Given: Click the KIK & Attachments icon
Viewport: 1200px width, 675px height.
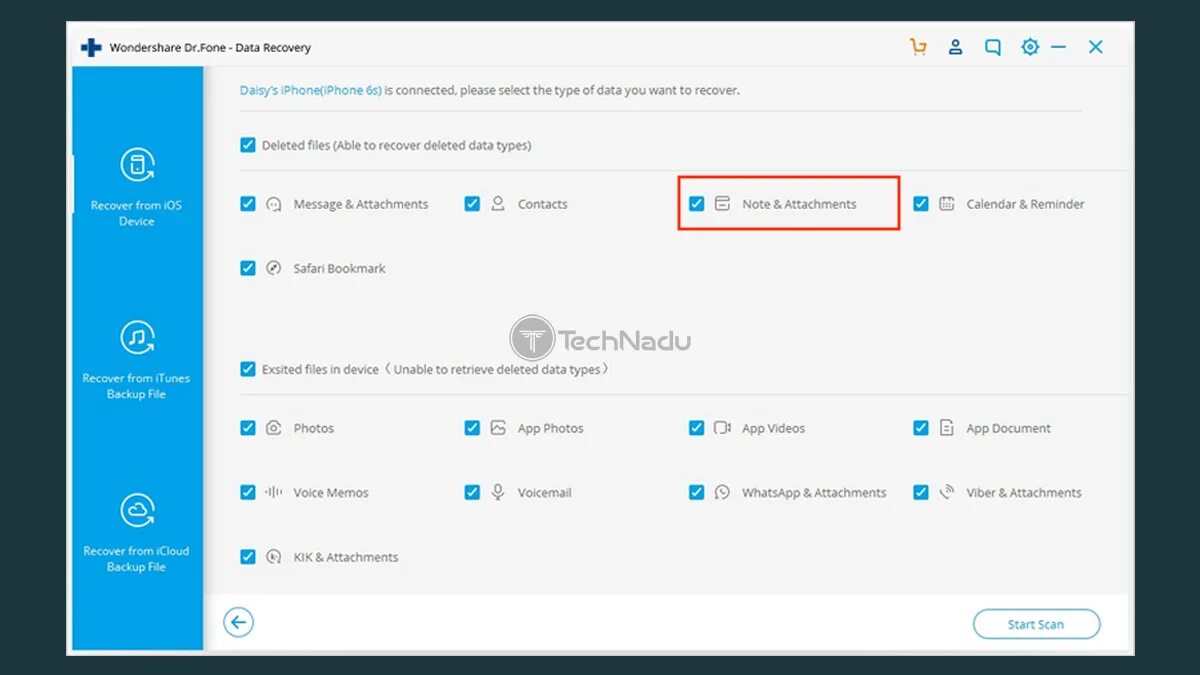Looking at the screenshot, I should click(x=274, y=557).
